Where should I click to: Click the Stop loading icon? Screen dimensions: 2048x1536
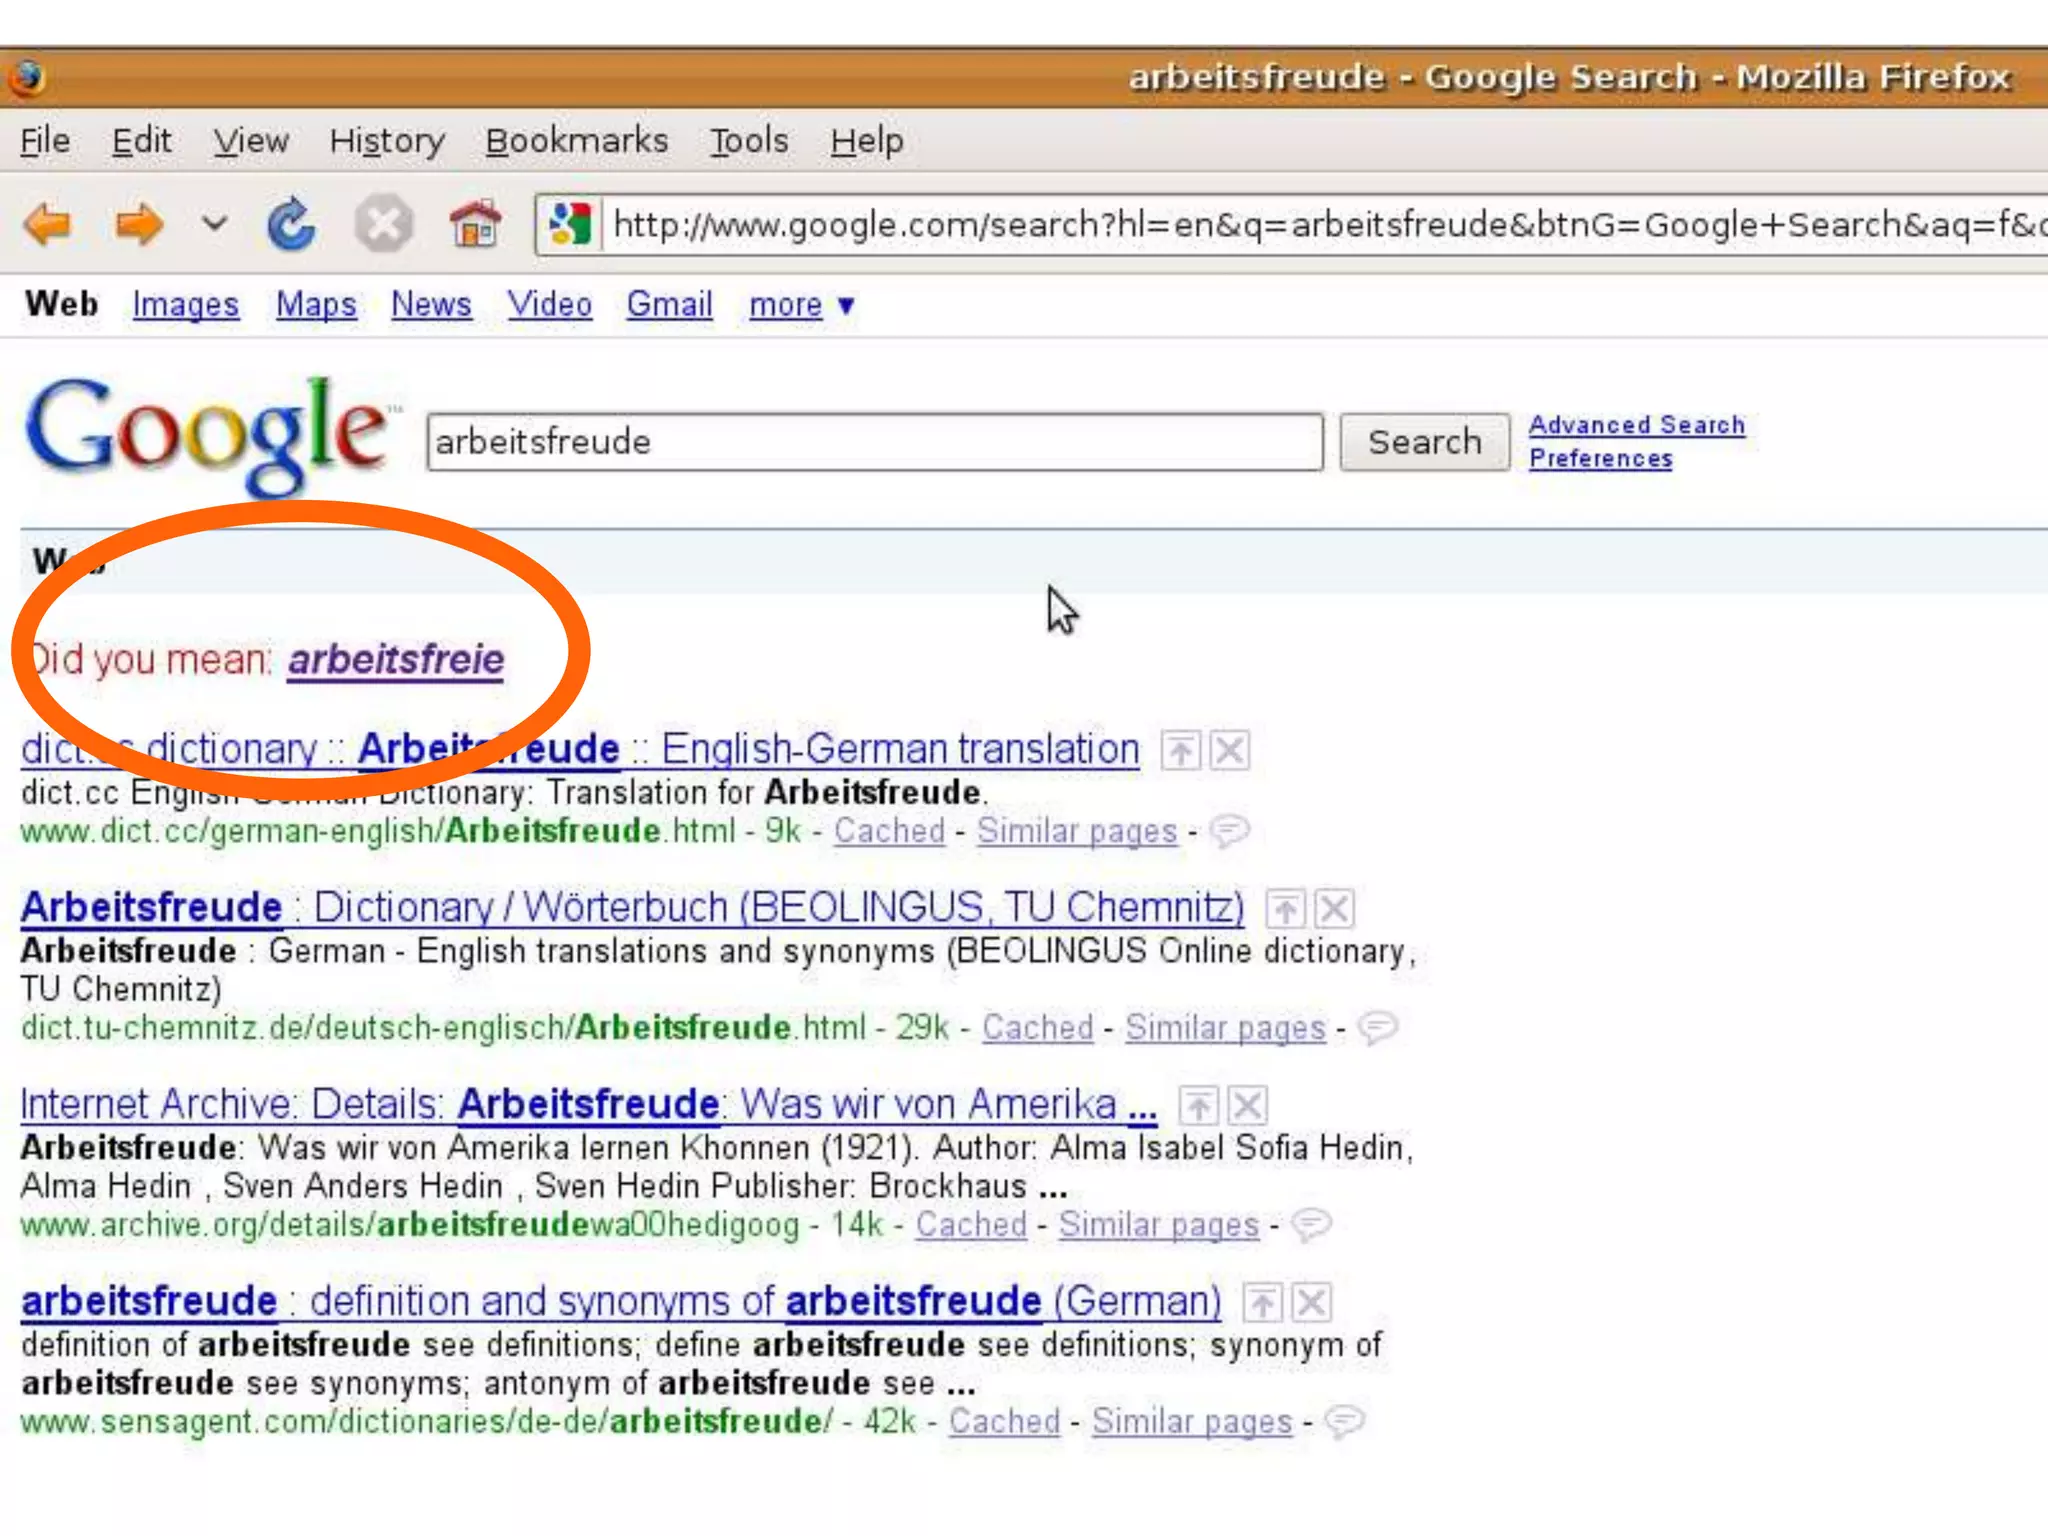pyautogui.click(x=383, y=224)
